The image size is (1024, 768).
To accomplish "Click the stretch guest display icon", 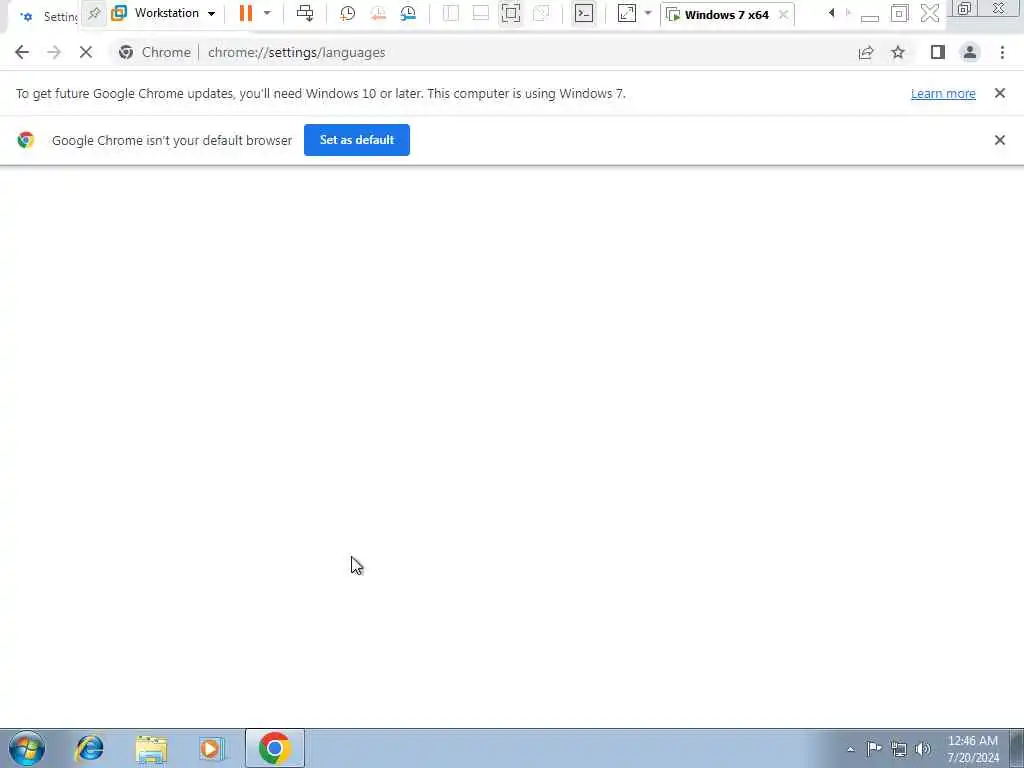I will coord(626,13).
